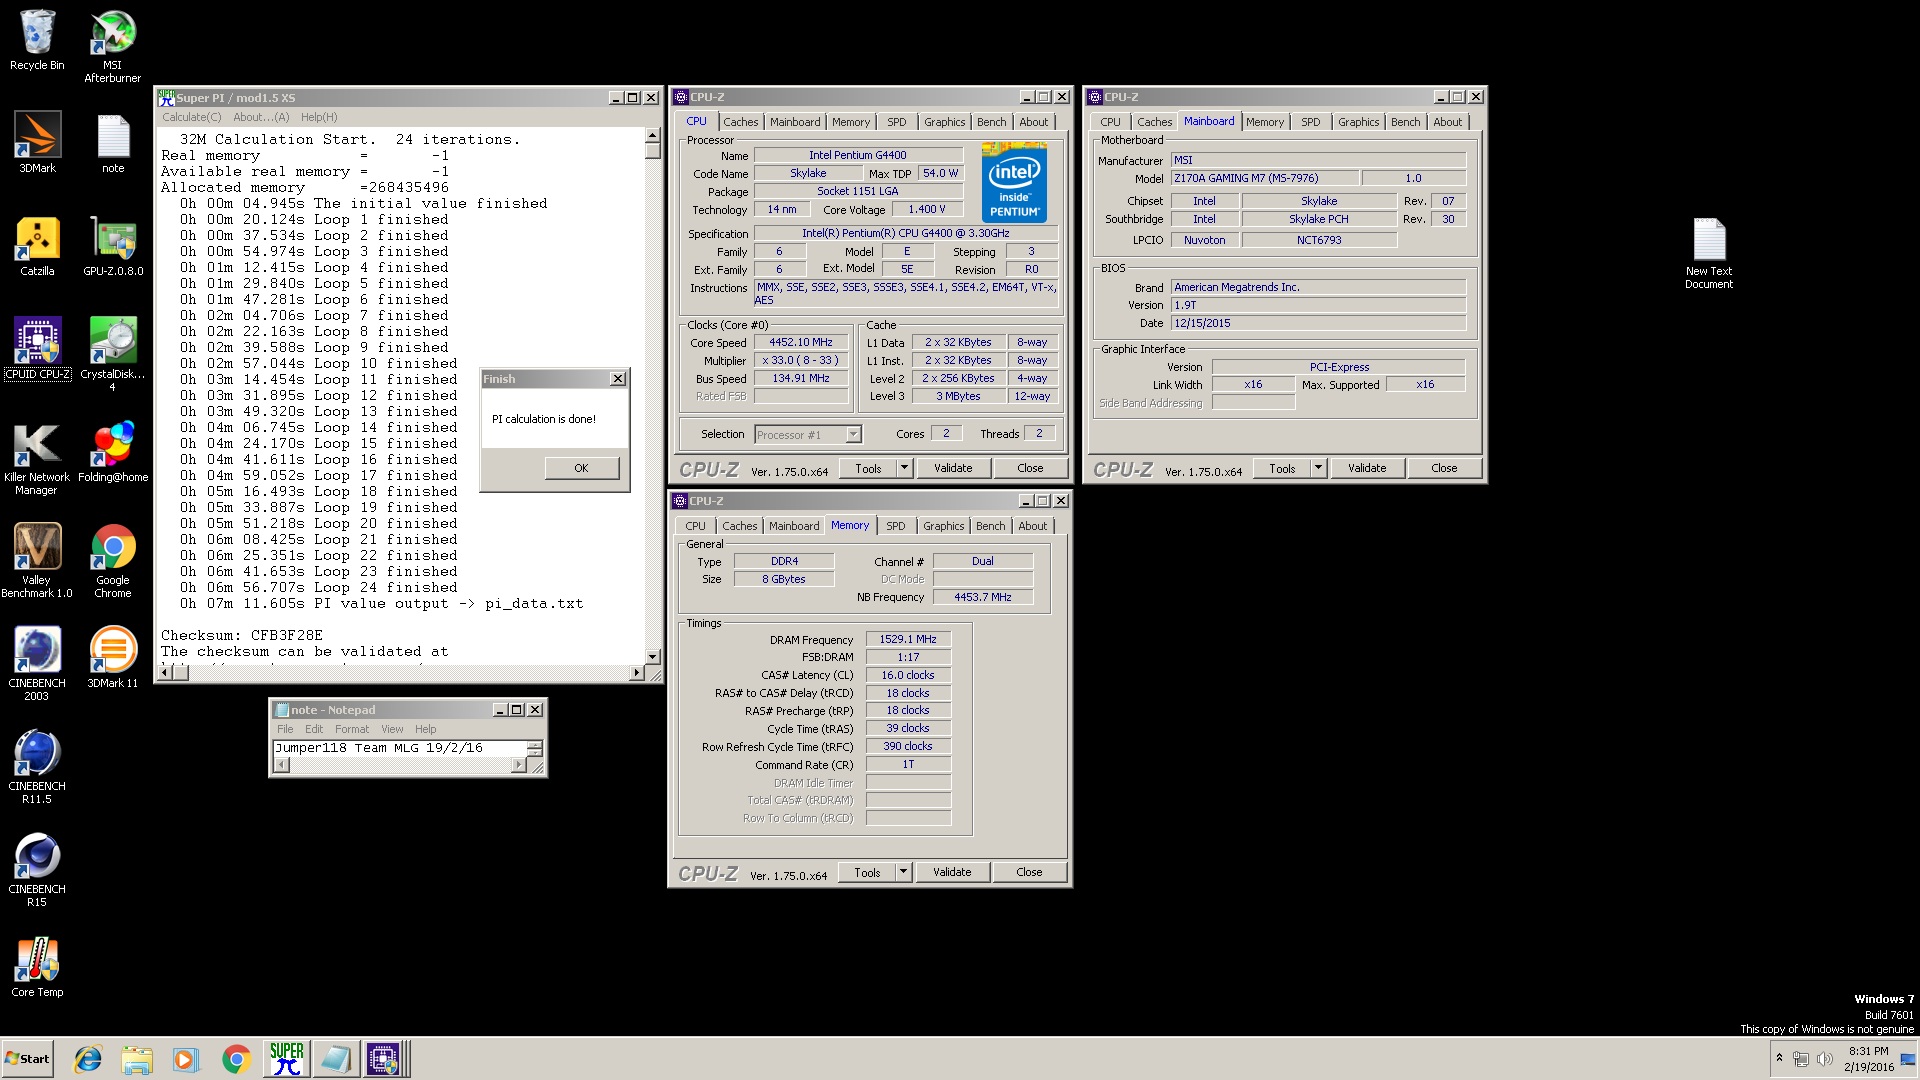
Task: Click Validate in the Memory CPU-Z window
Action: coord(952,872)
